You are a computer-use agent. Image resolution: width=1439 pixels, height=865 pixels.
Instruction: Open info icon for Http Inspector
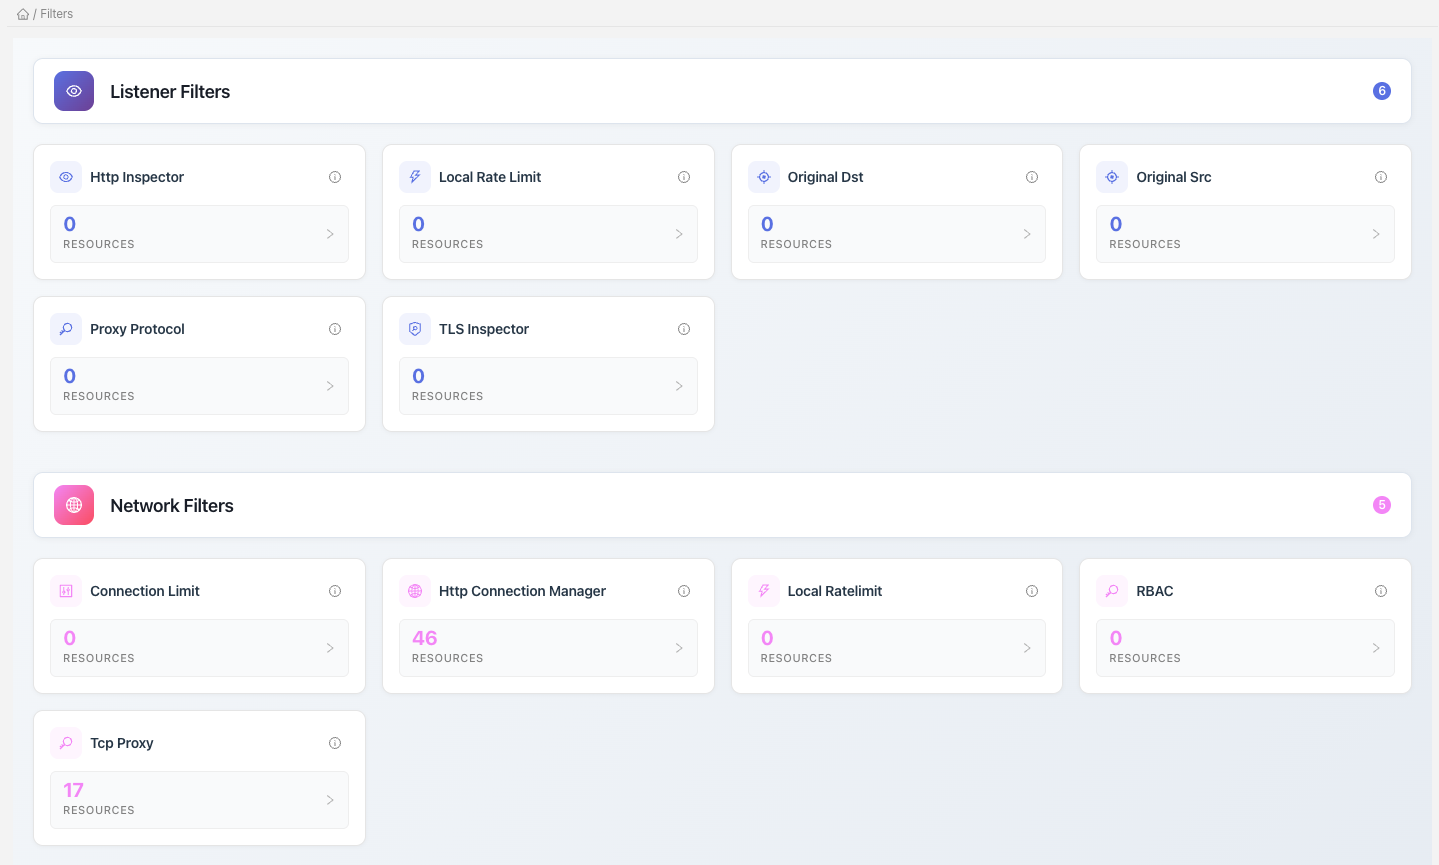tap(335, 177)
